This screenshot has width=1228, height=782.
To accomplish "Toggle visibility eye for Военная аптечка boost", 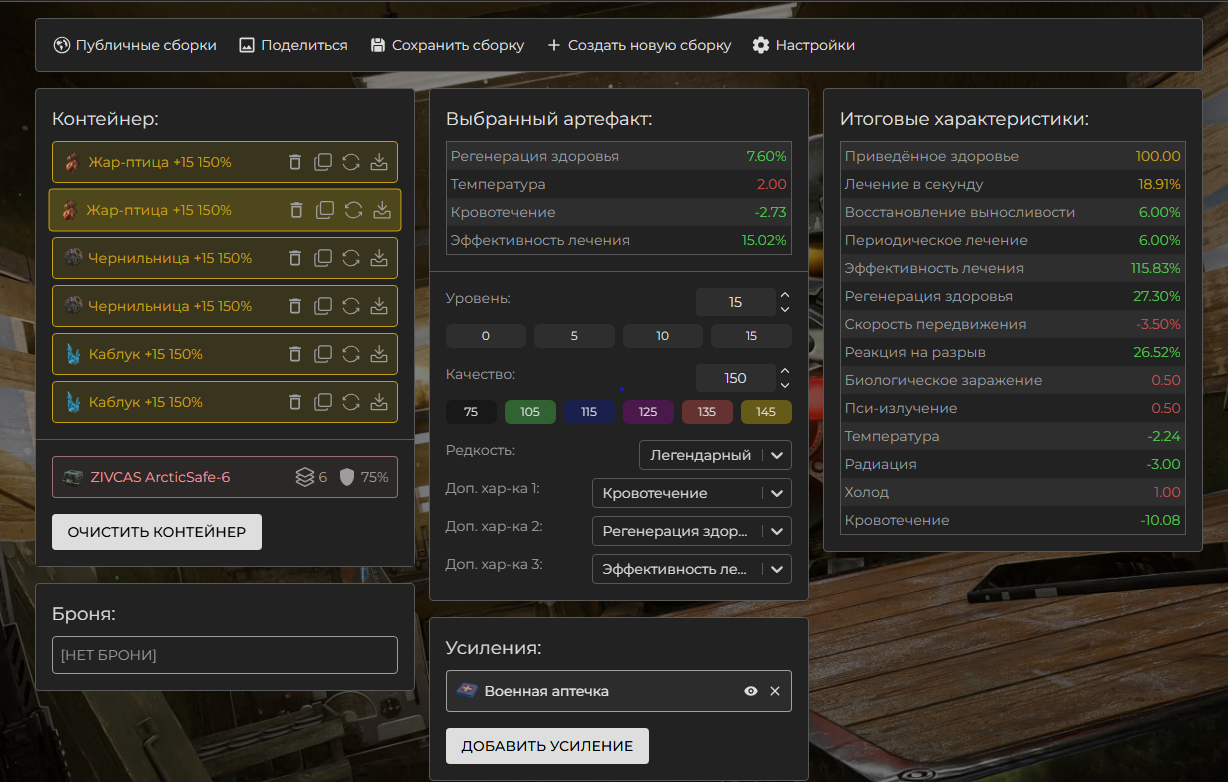I will point(751,691).
